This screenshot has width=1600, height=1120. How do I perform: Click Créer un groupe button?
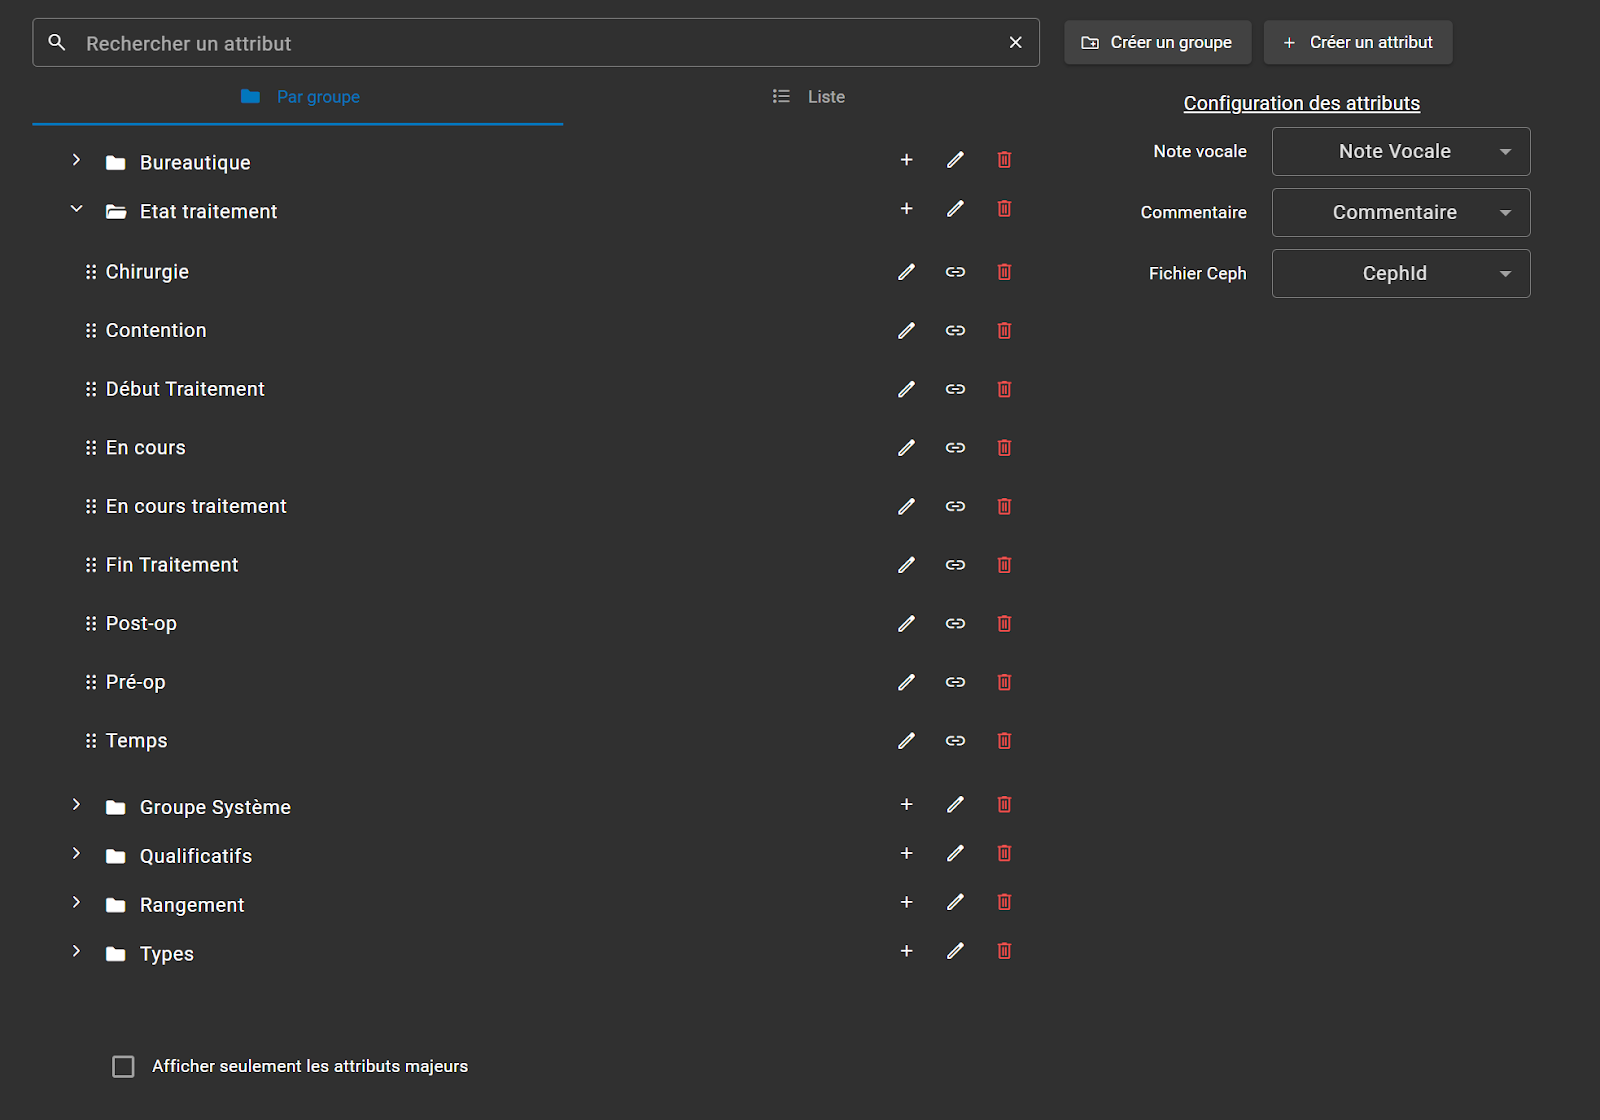pyautogui.click(x=1157, y=43)
